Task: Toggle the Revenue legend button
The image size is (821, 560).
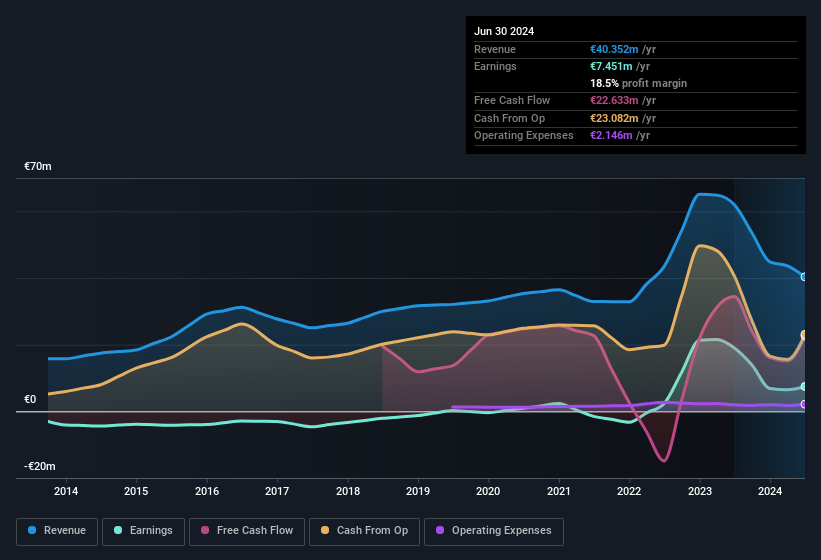Action: (57, 532)
